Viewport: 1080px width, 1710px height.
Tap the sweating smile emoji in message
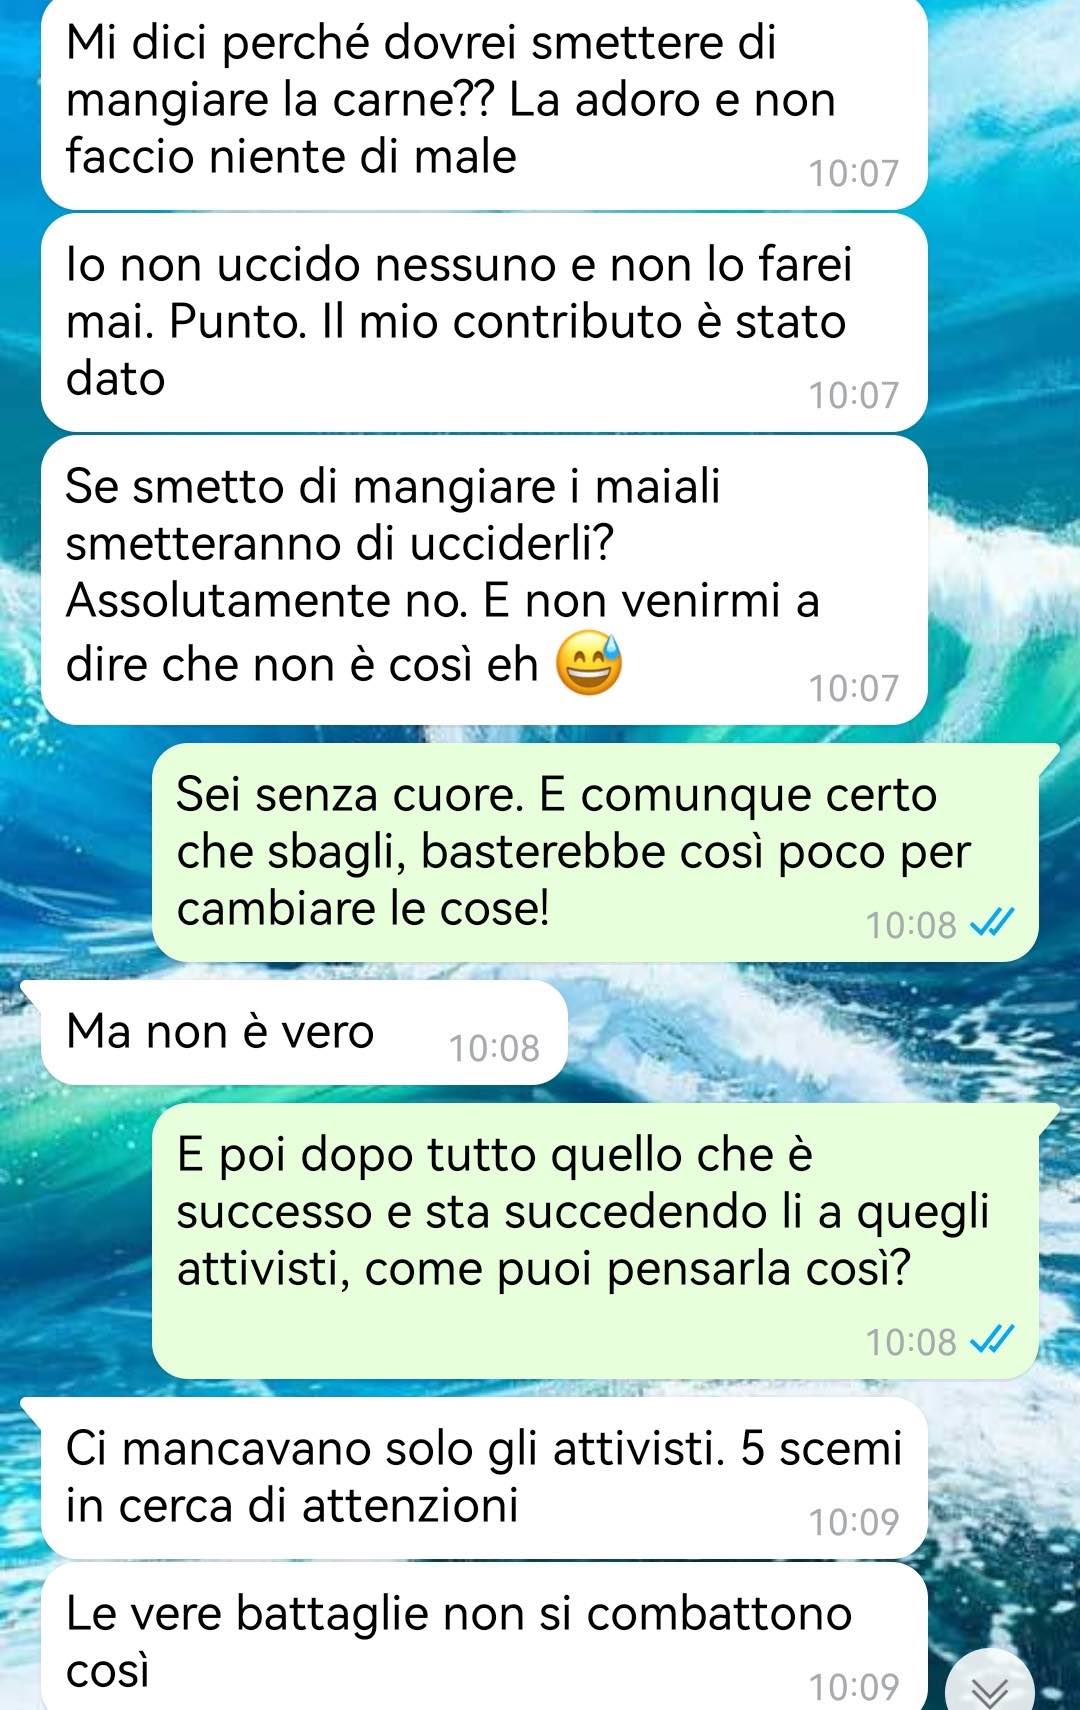coord(588,663)
